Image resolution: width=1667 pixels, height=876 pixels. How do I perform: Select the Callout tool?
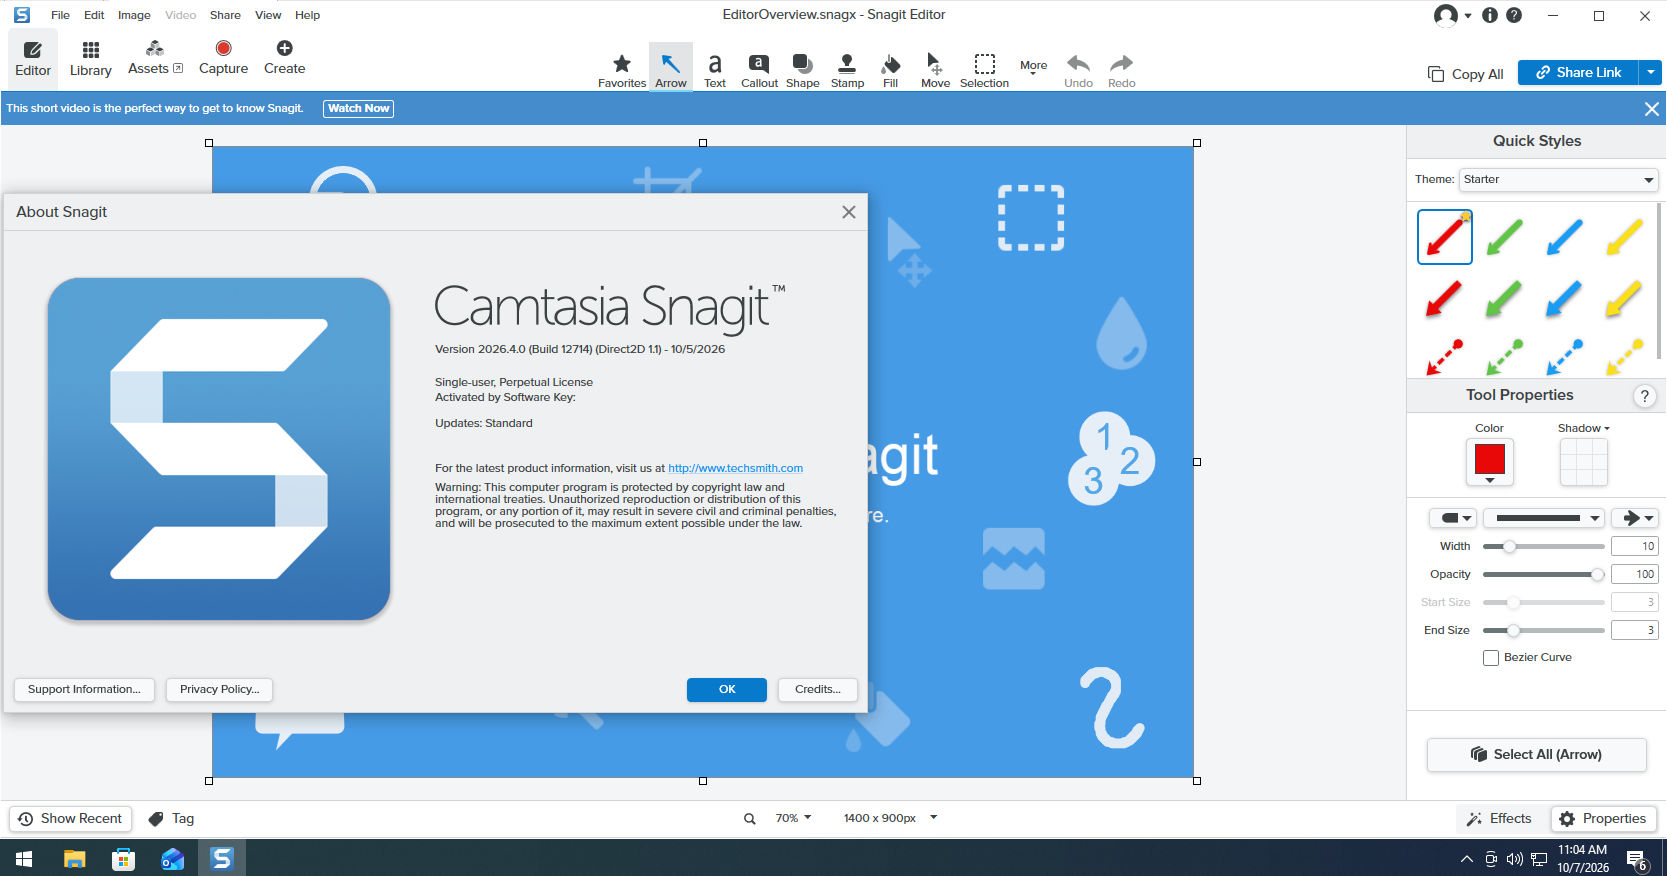click(759, 68)
